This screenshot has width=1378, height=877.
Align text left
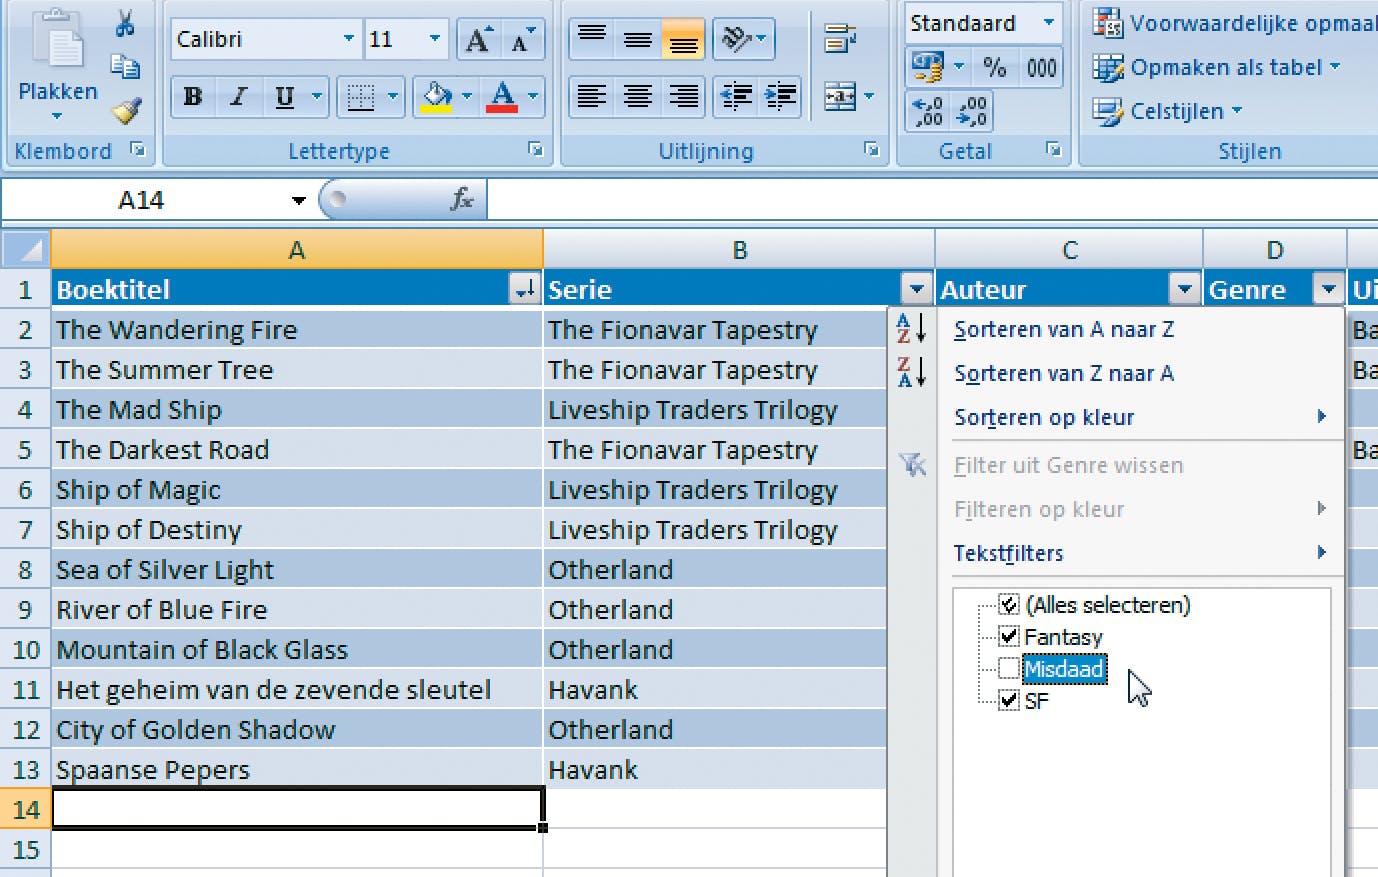coord(592,96)
